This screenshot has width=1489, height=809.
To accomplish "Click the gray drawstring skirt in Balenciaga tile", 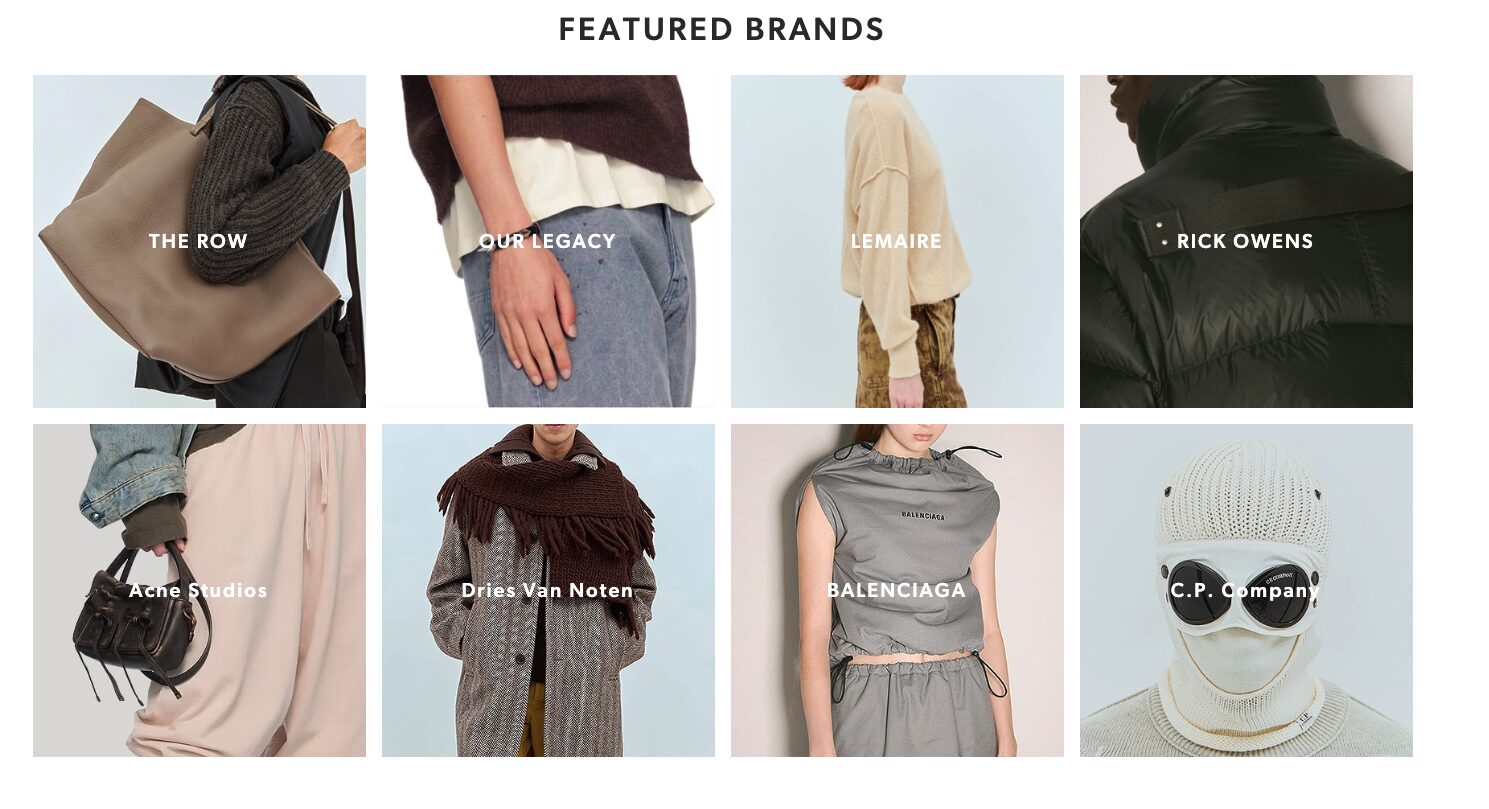I will [915, 706].
